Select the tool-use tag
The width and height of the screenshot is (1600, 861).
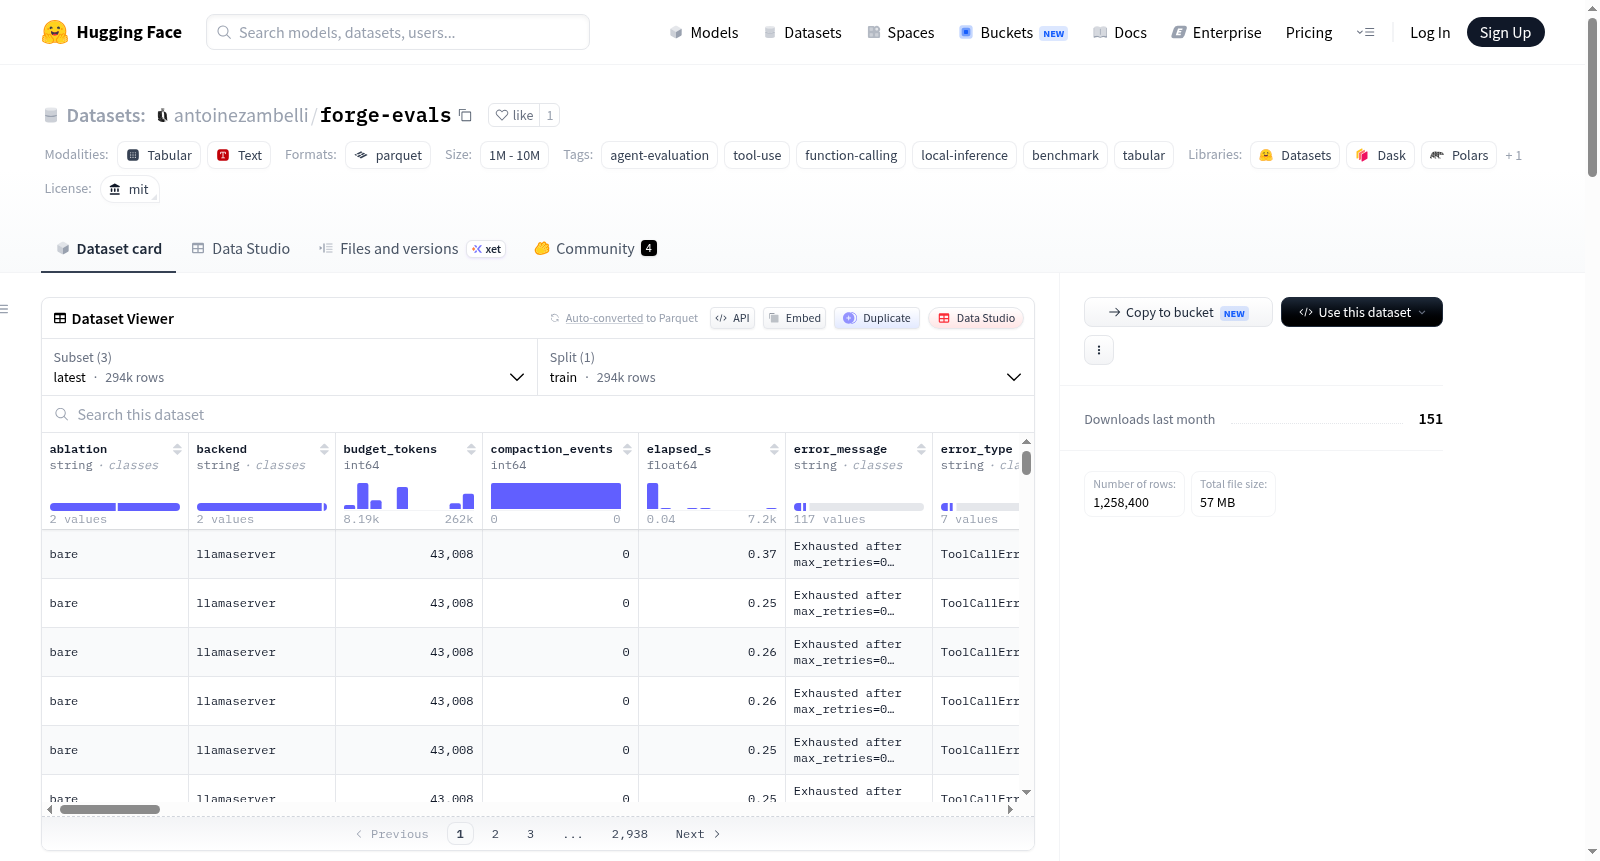757,155
